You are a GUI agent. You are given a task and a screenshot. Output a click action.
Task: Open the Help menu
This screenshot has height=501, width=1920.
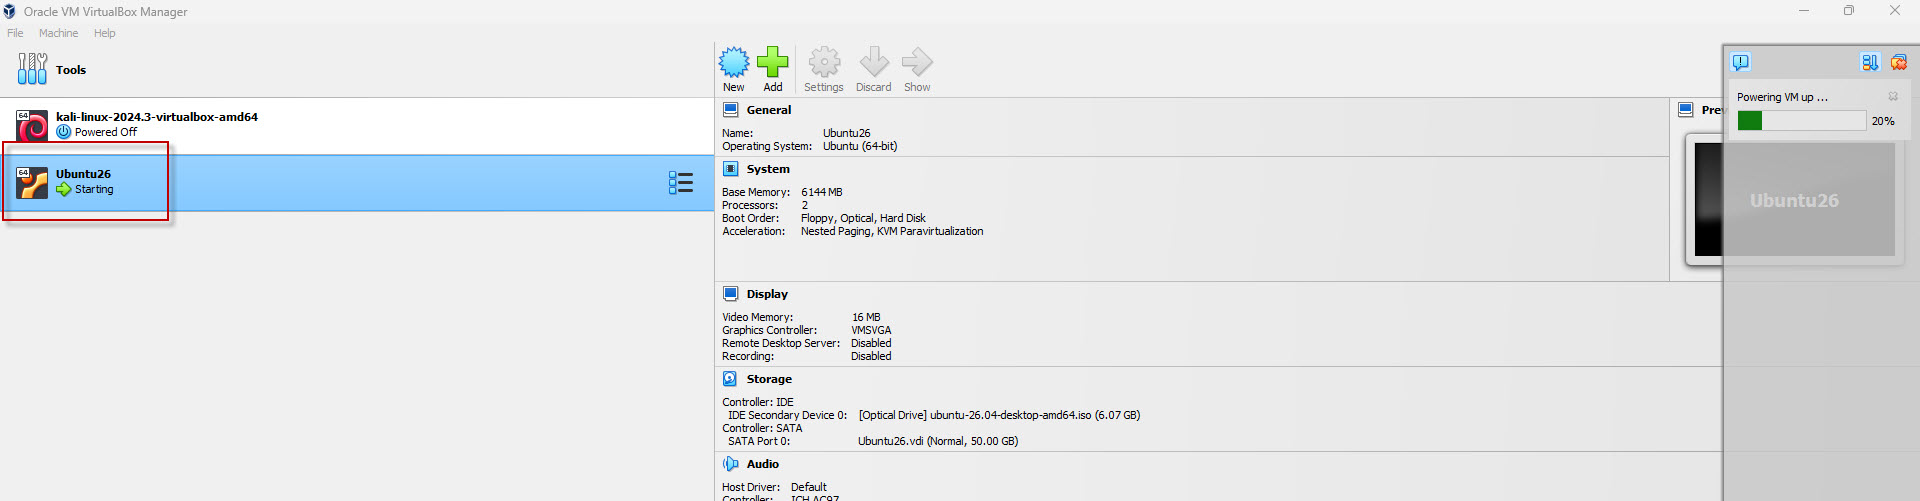click(105, 33)
